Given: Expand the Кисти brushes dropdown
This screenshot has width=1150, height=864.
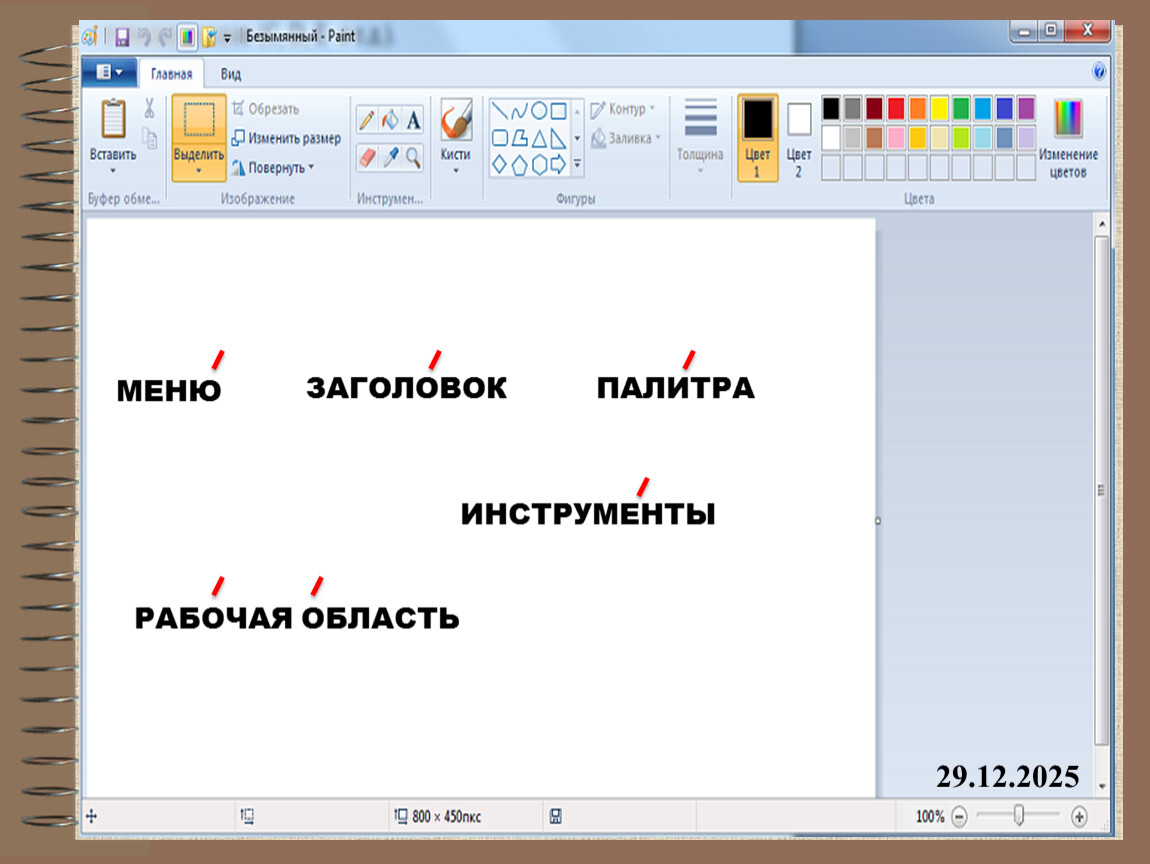Looking at the screenshot, I should 455,171.
